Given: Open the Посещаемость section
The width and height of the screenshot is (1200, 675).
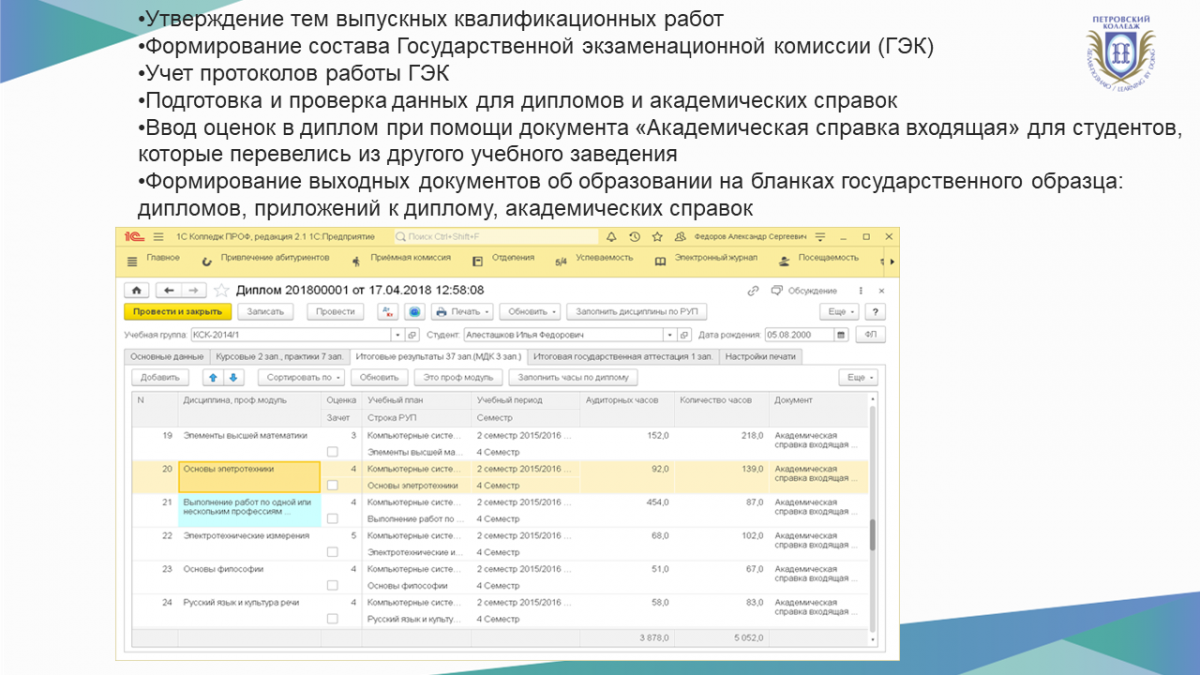Looking at the screenshot, I should pos(828,258).
